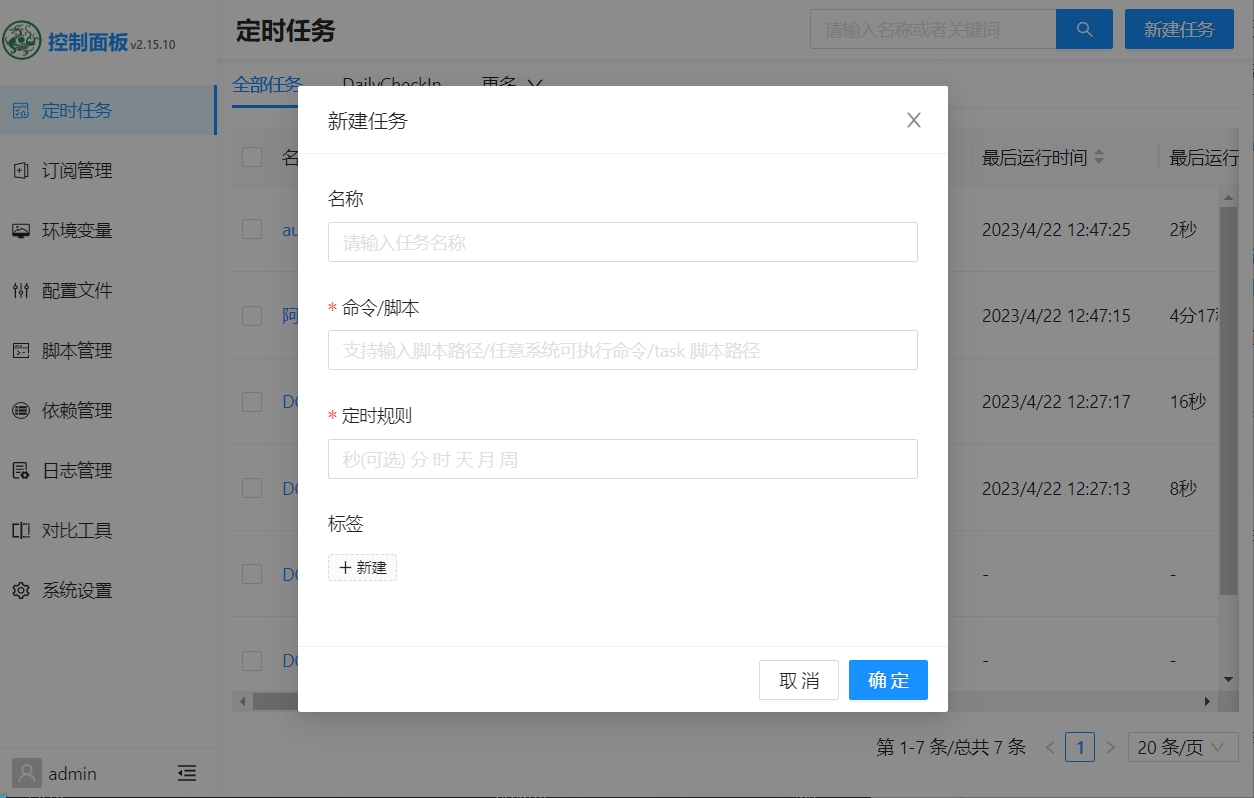Select the 全部任务 tab
Screen dimensions: 1254x798
tap(267, 84)
